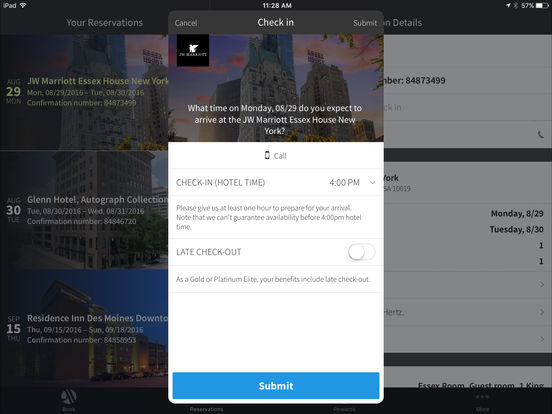Tap the Wi-Fi icon in the status bar
Viewport: 552px width, 414px height.
(23, 5)
